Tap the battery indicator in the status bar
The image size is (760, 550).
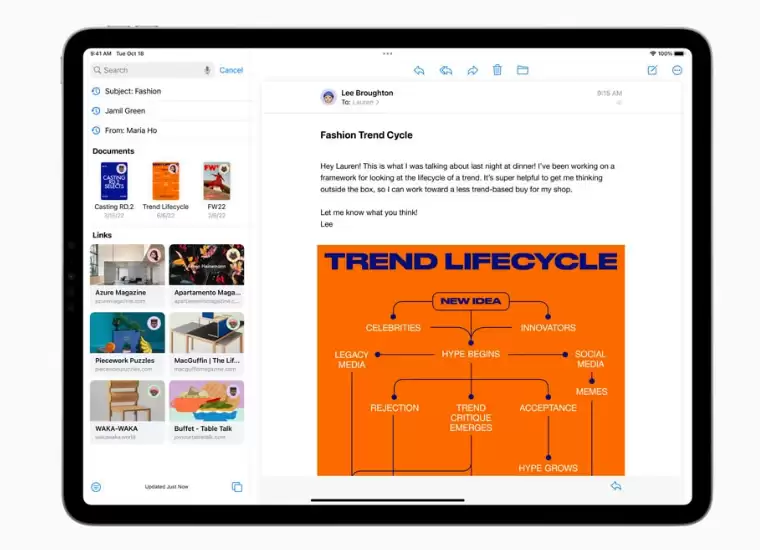[x=679, y=54]
